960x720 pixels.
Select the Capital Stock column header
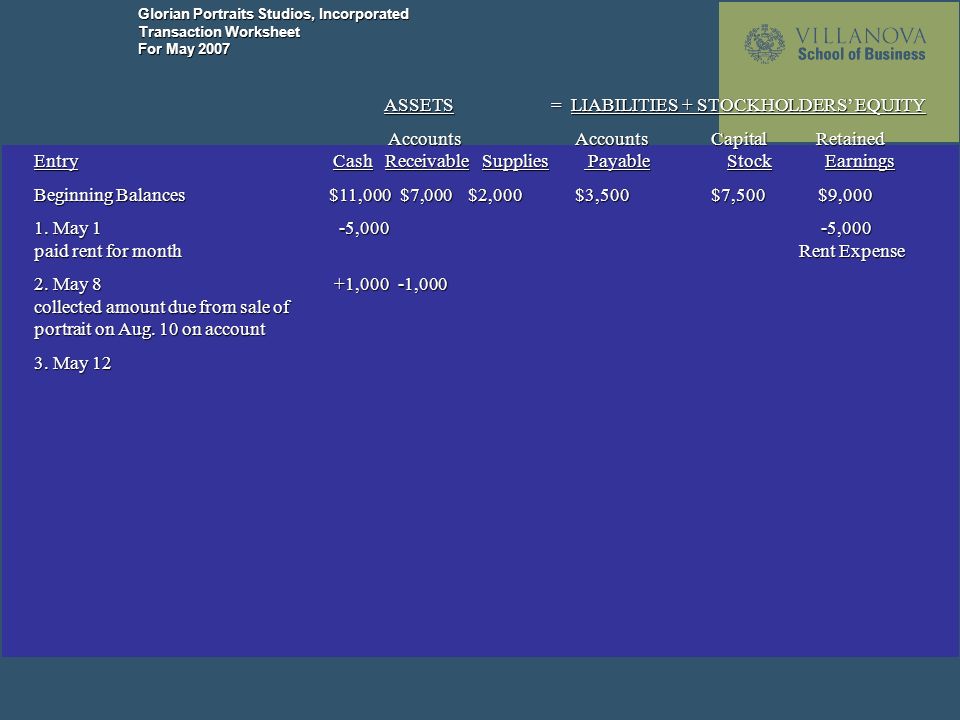pos(741,150)
